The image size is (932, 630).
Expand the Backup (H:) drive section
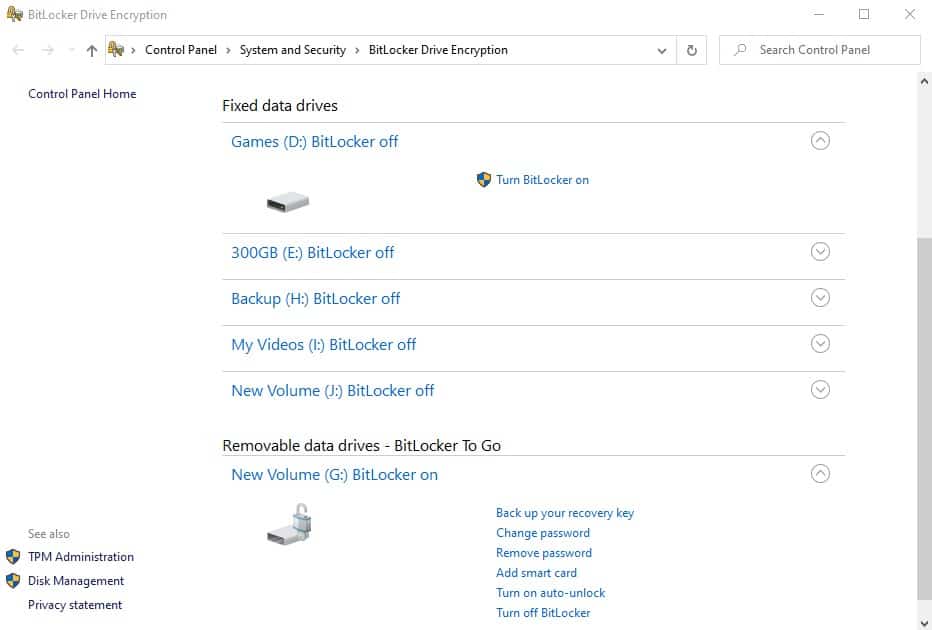pos(820,298)
